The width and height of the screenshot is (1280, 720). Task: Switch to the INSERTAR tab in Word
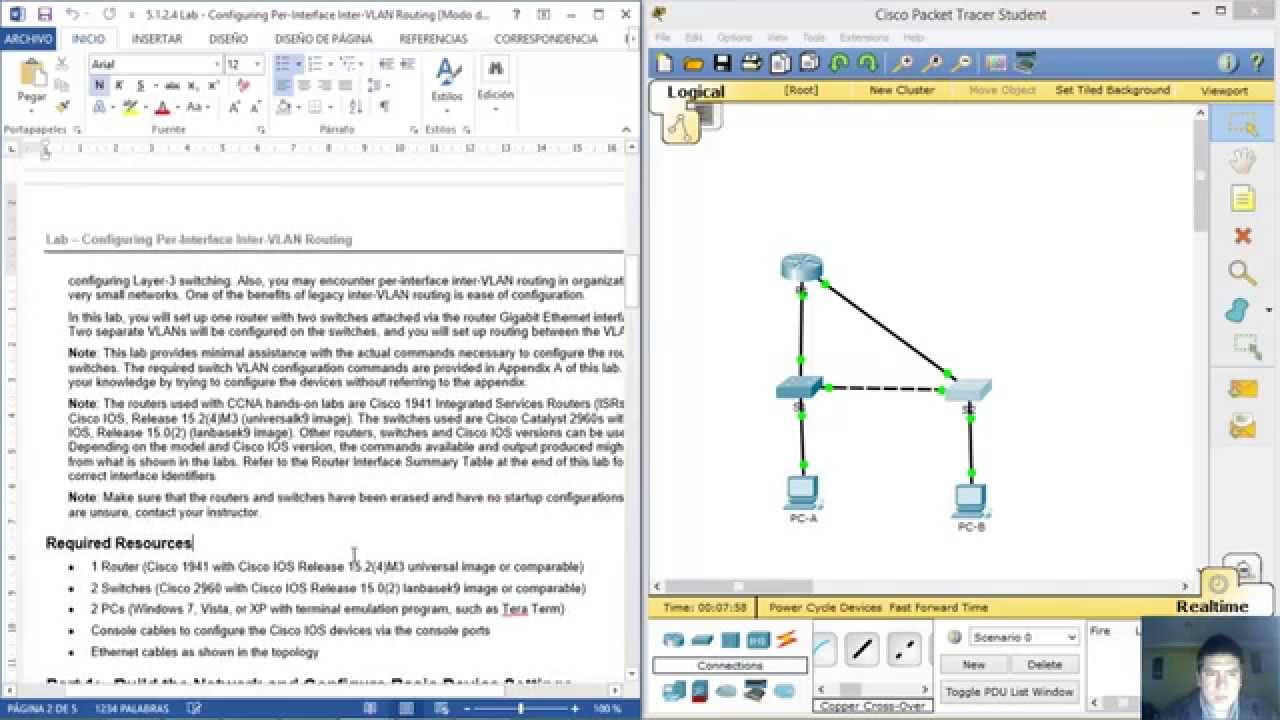157,39
